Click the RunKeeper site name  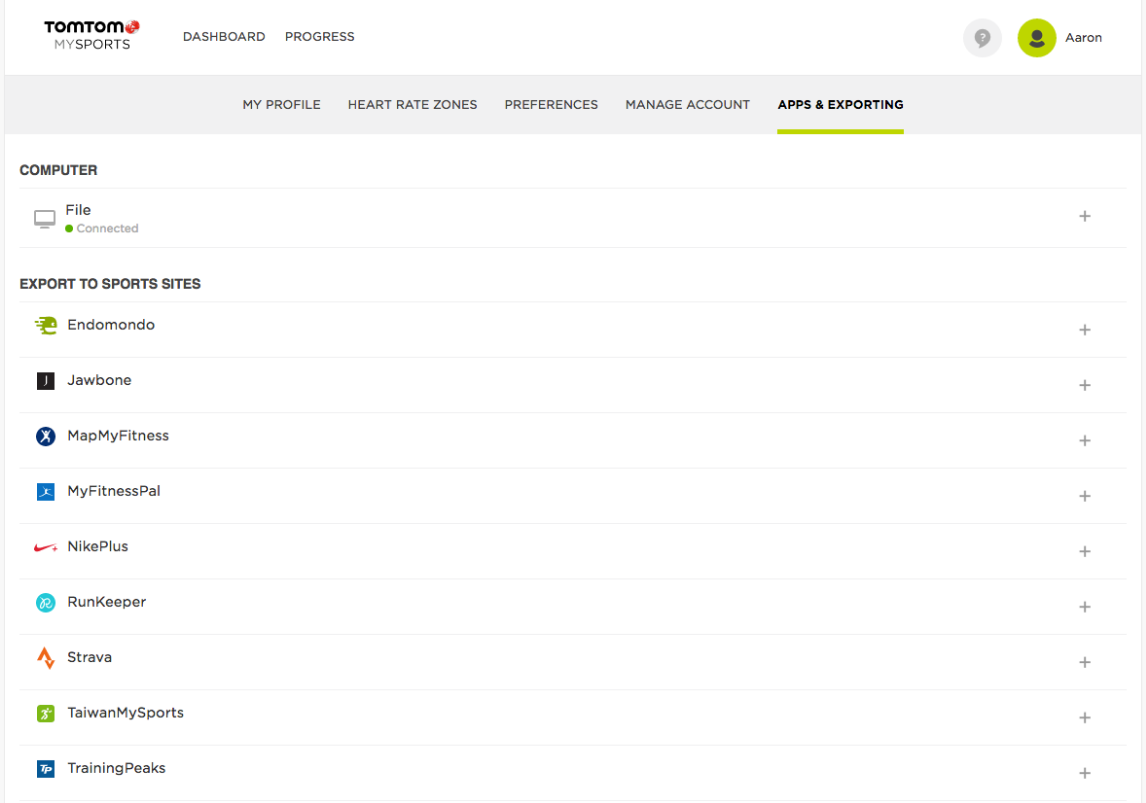[107, 602]
